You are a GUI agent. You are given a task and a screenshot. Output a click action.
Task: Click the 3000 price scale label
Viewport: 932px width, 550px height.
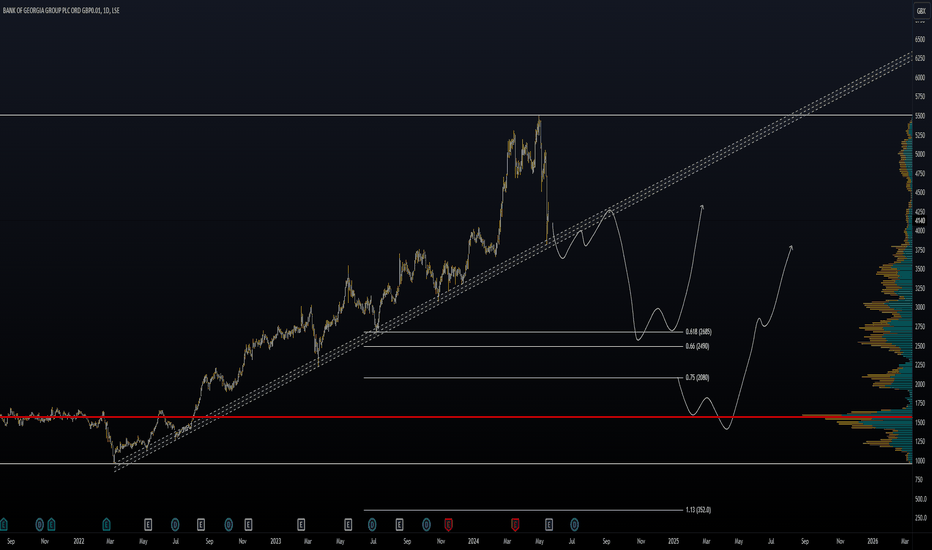[920, 307]
